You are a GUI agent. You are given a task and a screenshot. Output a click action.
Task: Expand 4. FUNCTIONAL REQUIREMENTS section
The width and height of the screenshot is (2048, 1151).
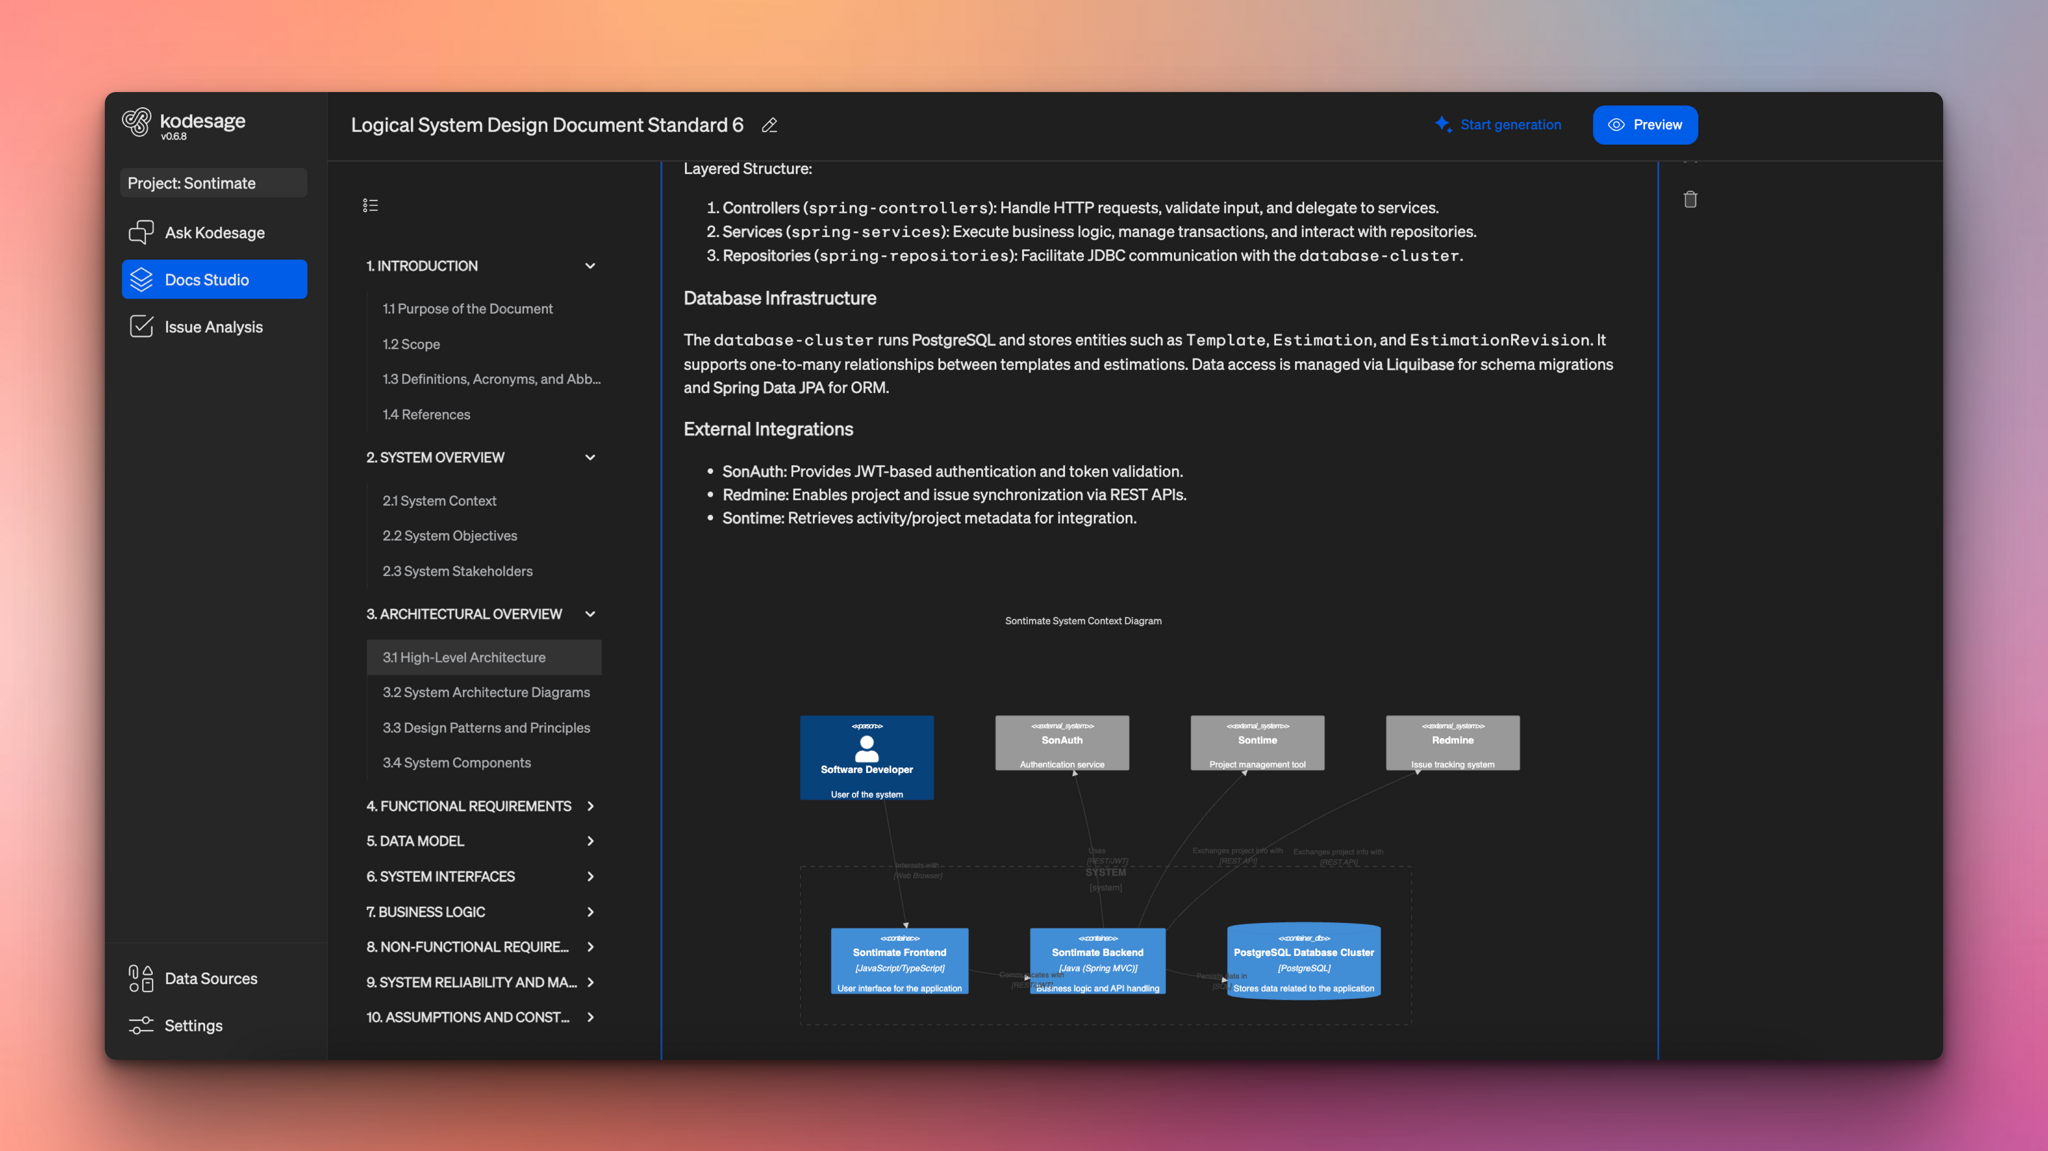click(x=590, y=806)
